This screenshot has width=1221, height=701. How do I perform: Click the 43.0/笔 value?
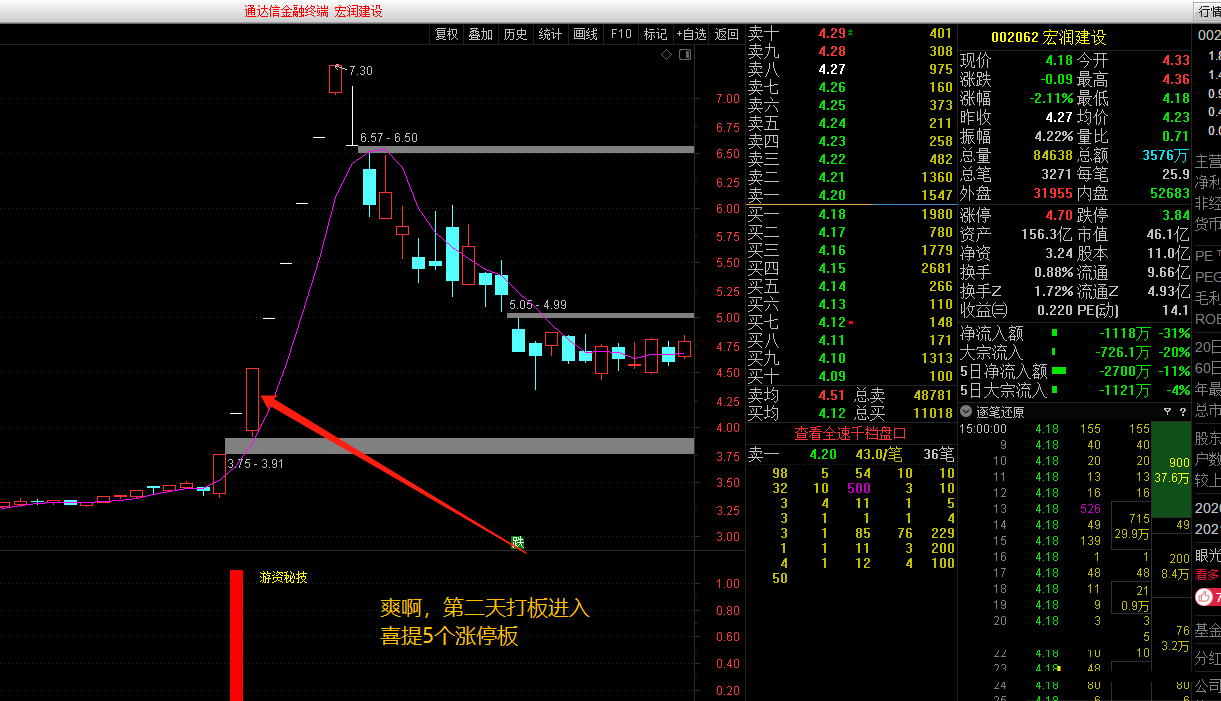(879, 454)
